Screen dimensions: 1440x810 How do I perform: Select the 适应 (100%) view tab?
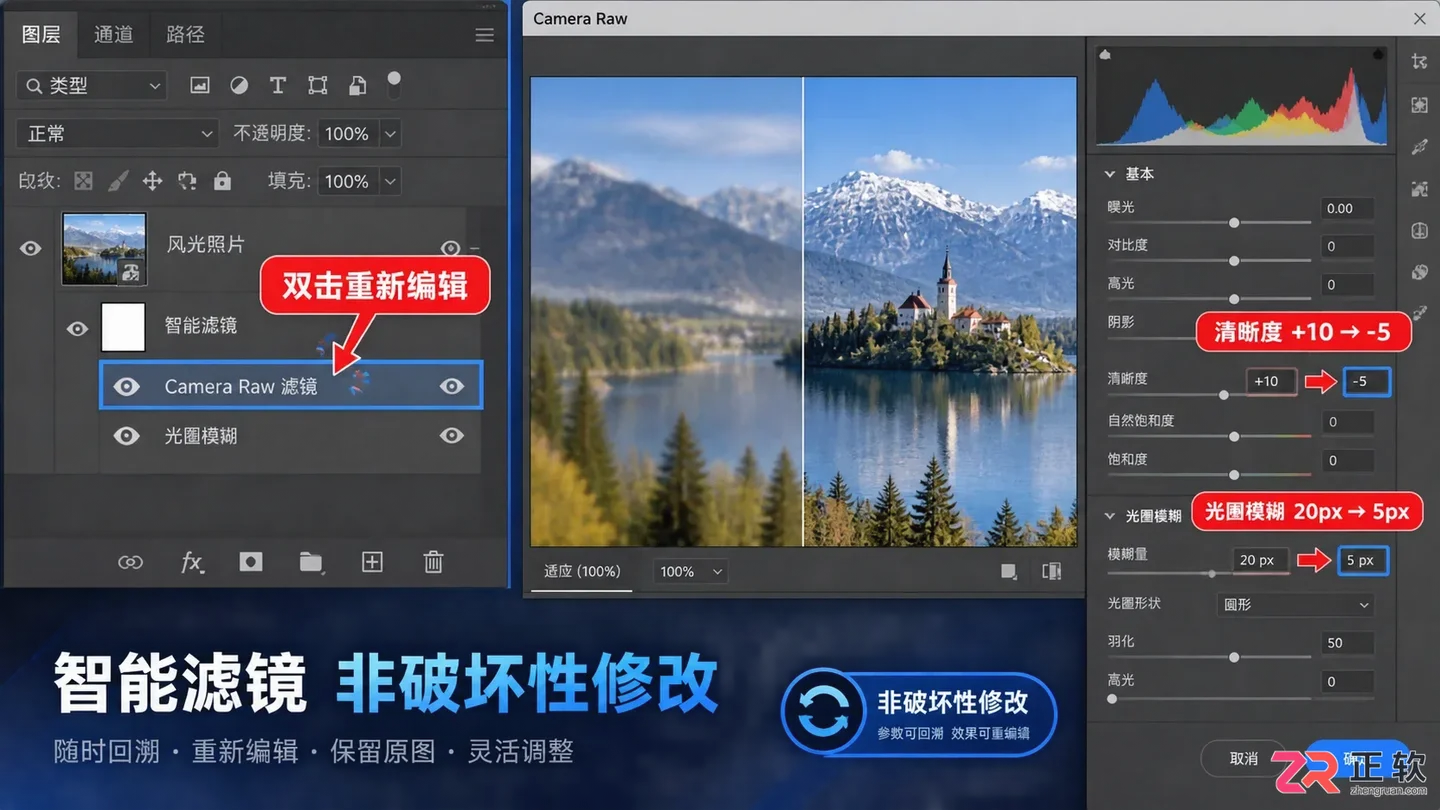[x=582, y=572]
